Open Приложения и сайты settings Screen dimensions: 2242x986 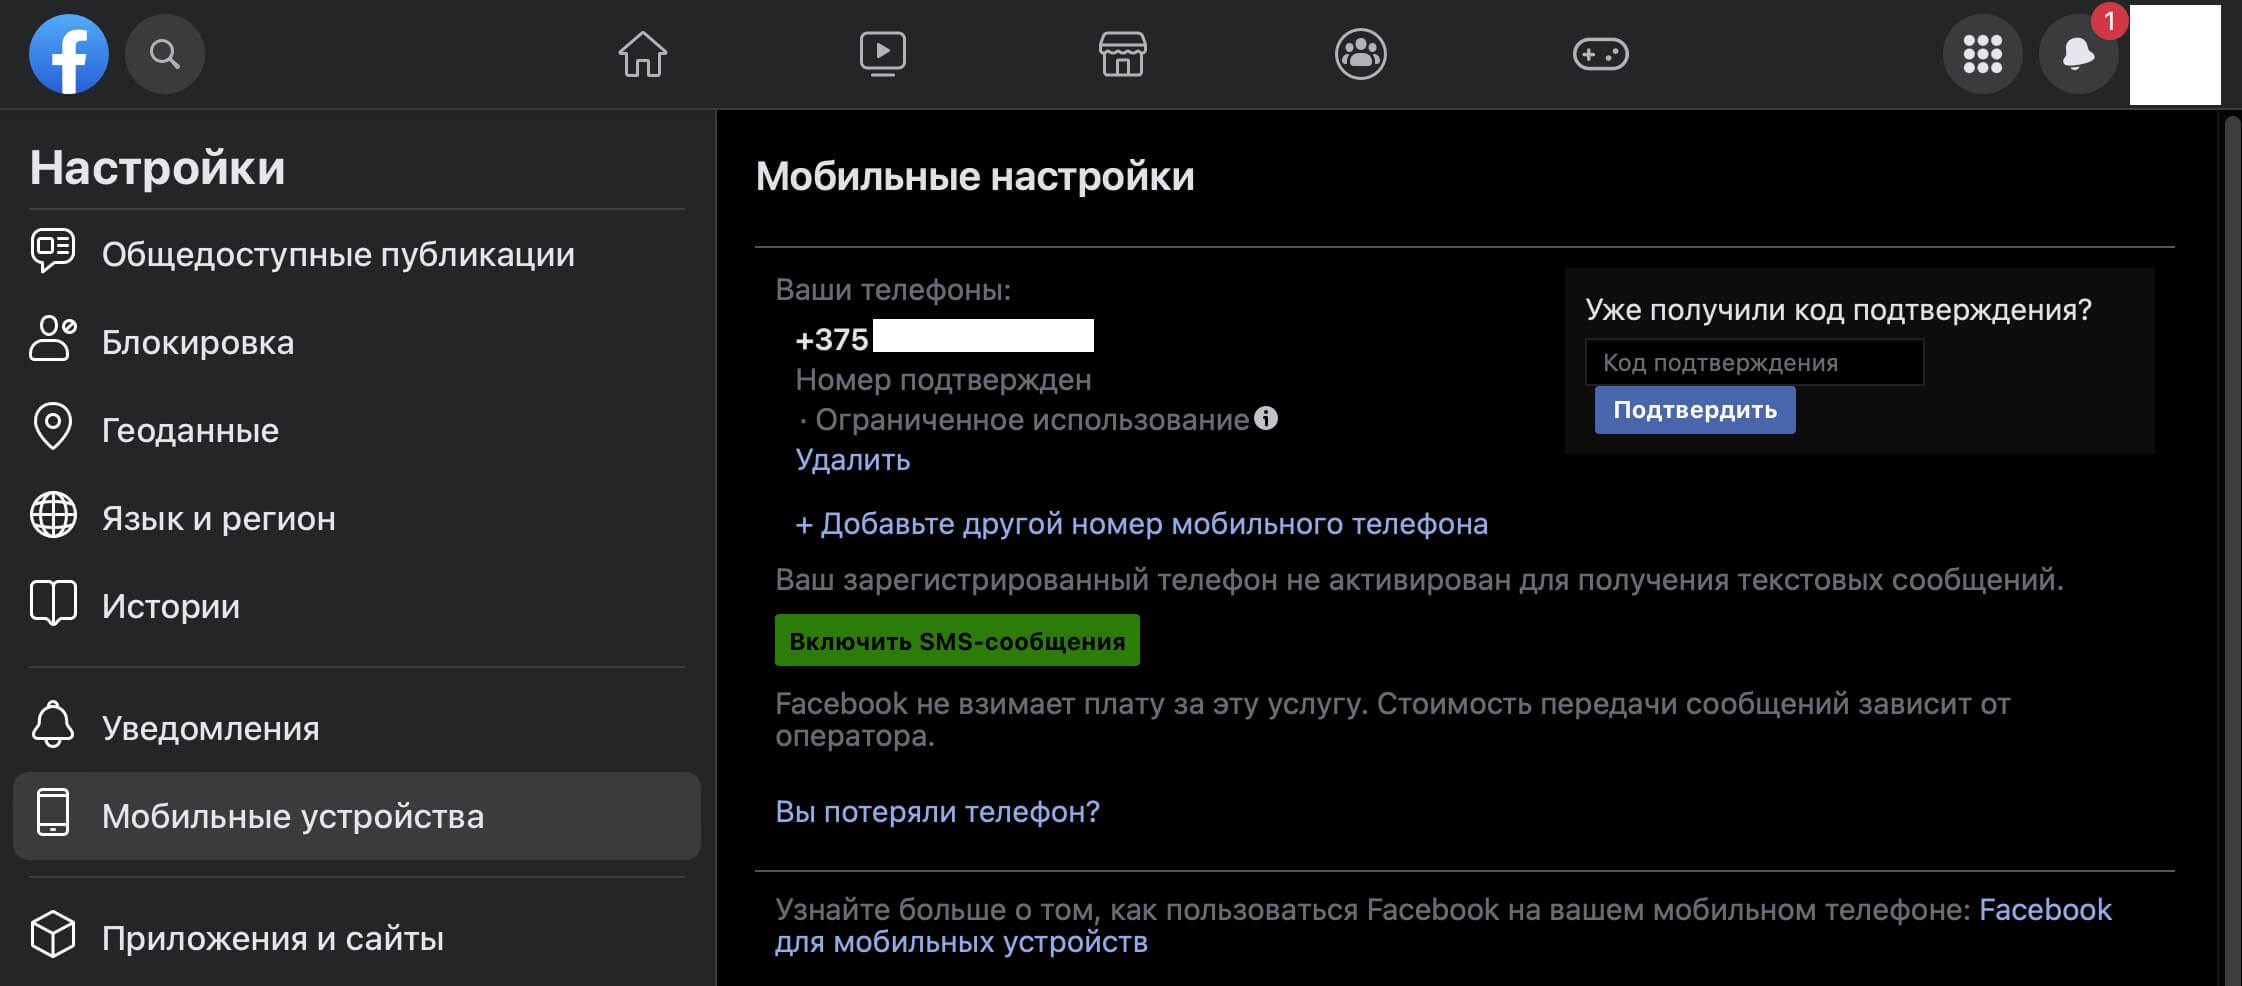pos(357,938)
